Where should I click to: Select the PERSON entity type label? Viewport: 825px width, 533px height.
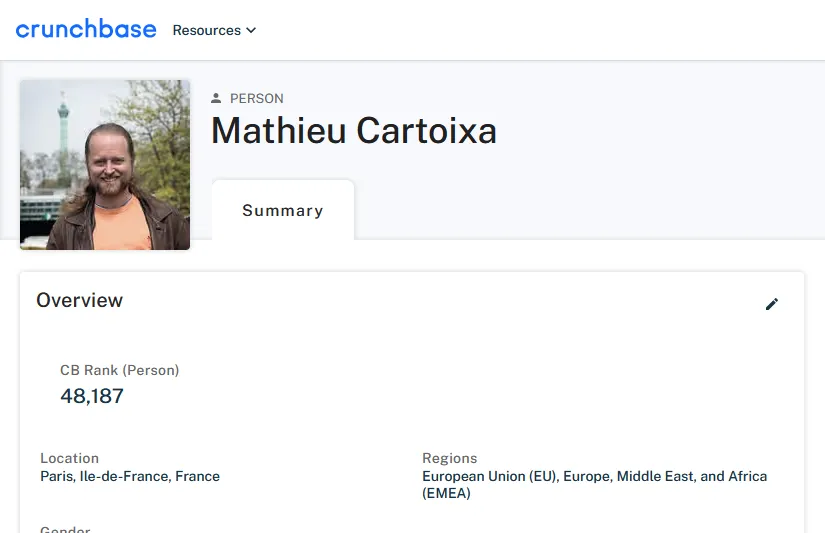[257, 98]
